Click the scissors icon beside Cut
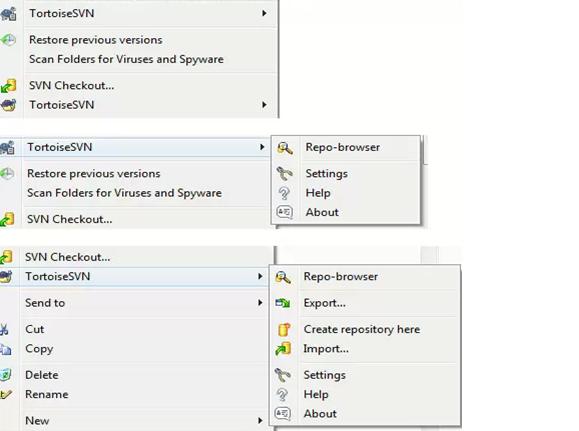This screenshot has width=579, height=431. click(4, 329)
